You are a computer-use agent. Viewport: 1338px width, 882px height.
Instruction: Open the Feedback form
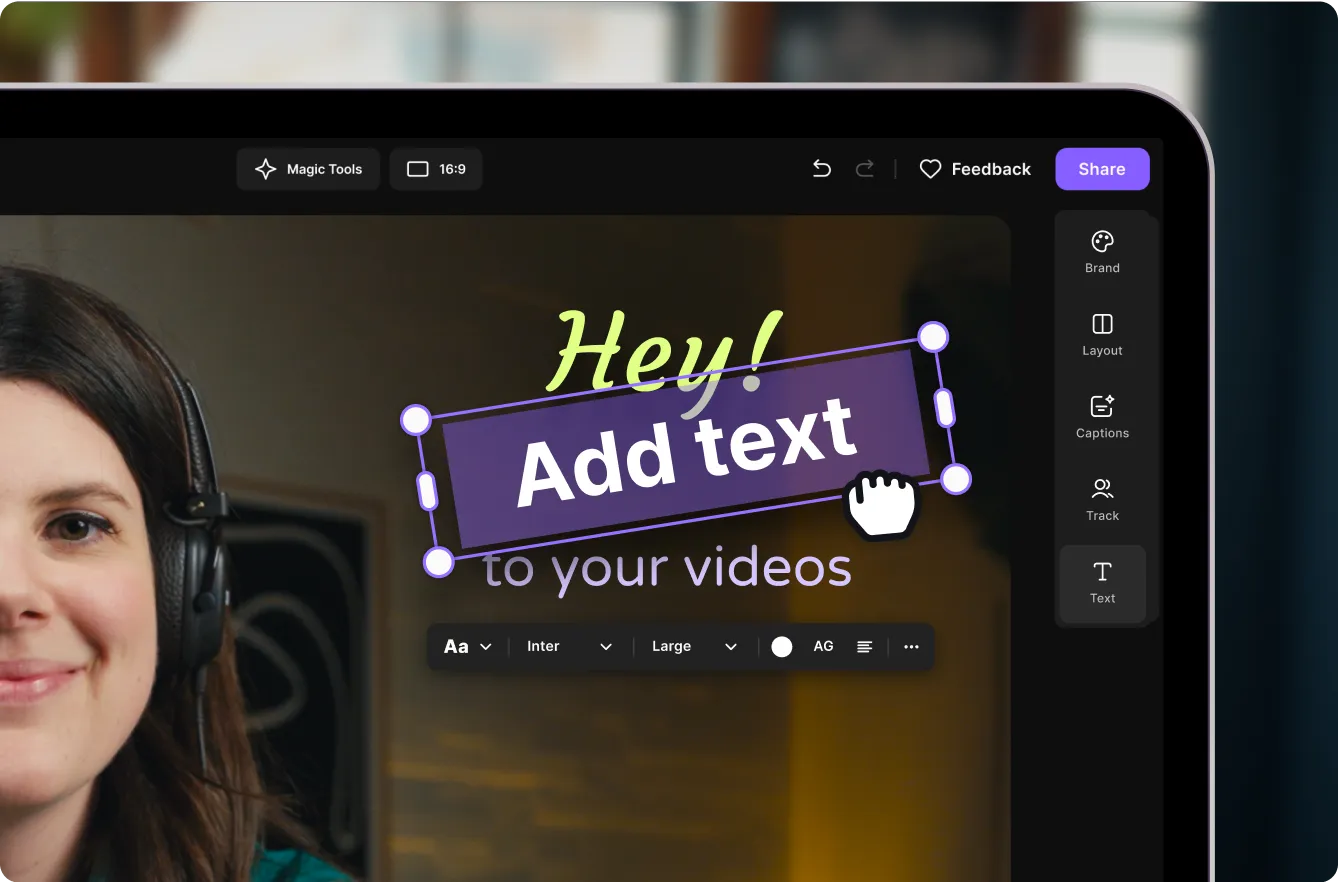[x=975, y=169]
